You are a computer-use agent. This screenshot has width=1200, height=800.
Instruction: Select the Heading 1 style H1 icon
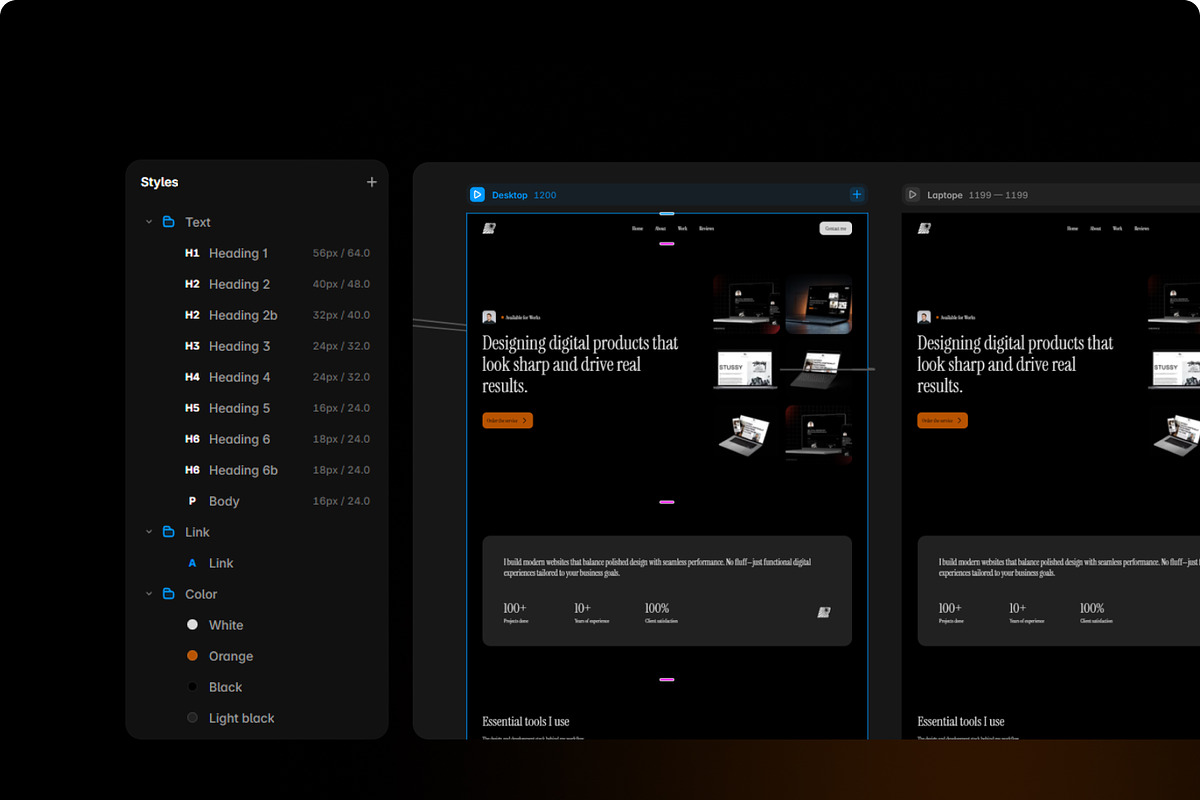click(192, 253)
